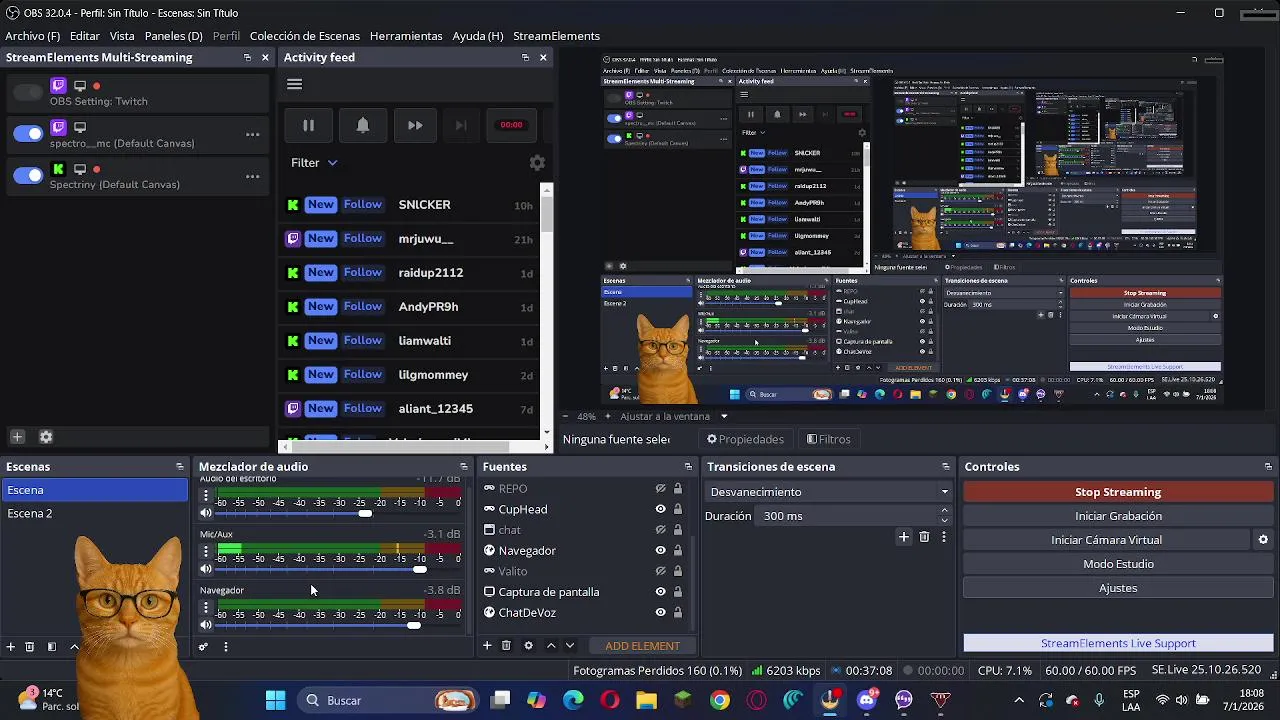Show the REPO source
This screenshot has width=1280, height=720.
coord(660,489)
